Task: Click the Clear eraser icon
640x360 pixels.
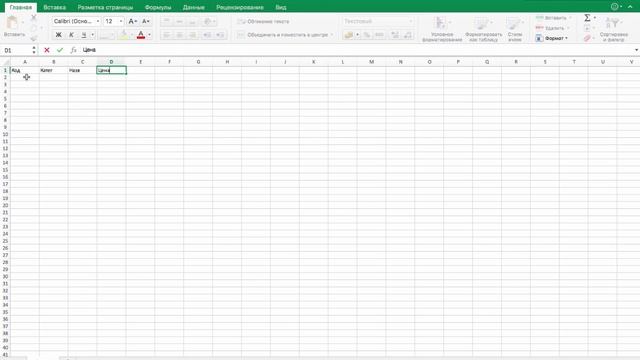Action: (x=587, y=38)
